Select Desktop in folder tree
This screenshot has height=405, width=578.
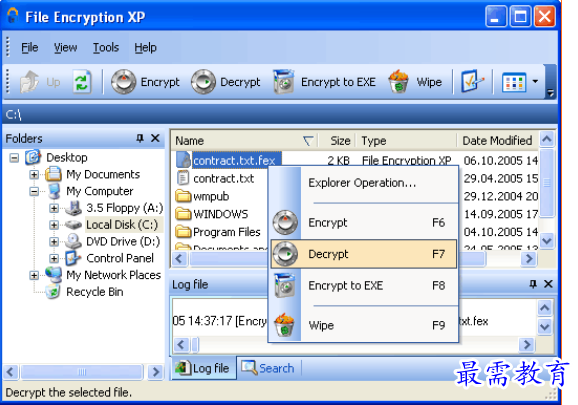(x=67, y=158)
